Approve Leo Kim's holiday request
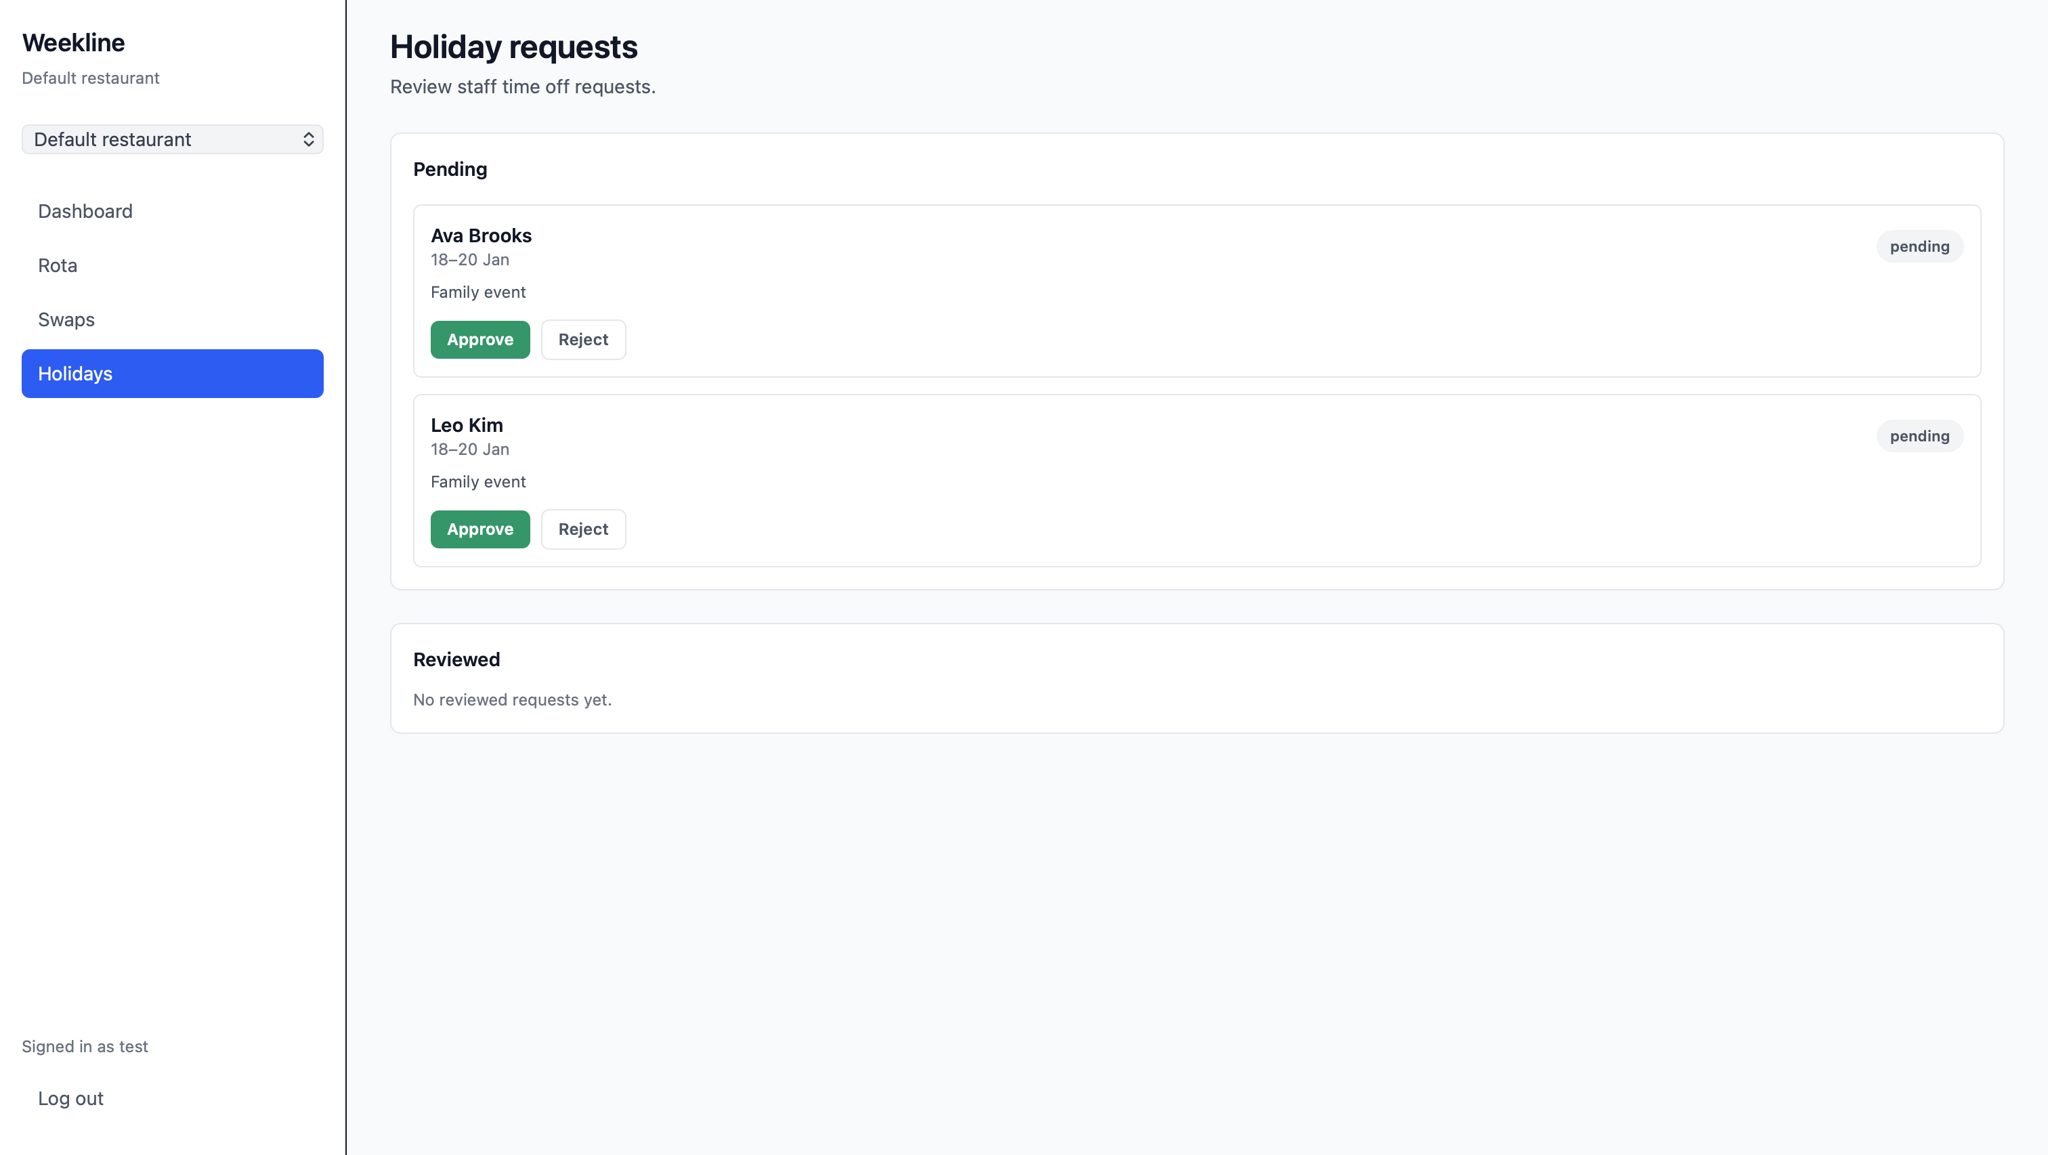 click(x=480, y=529)
